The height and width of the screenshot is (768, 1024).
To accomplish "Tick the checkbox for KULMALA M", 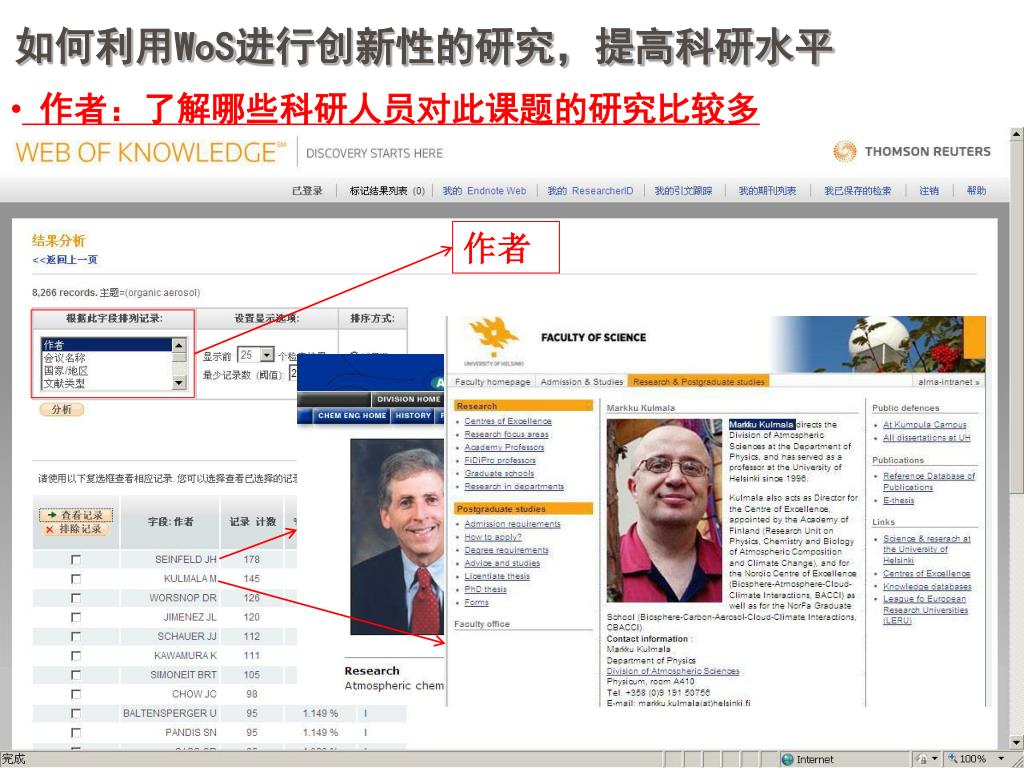I will 76,579.
